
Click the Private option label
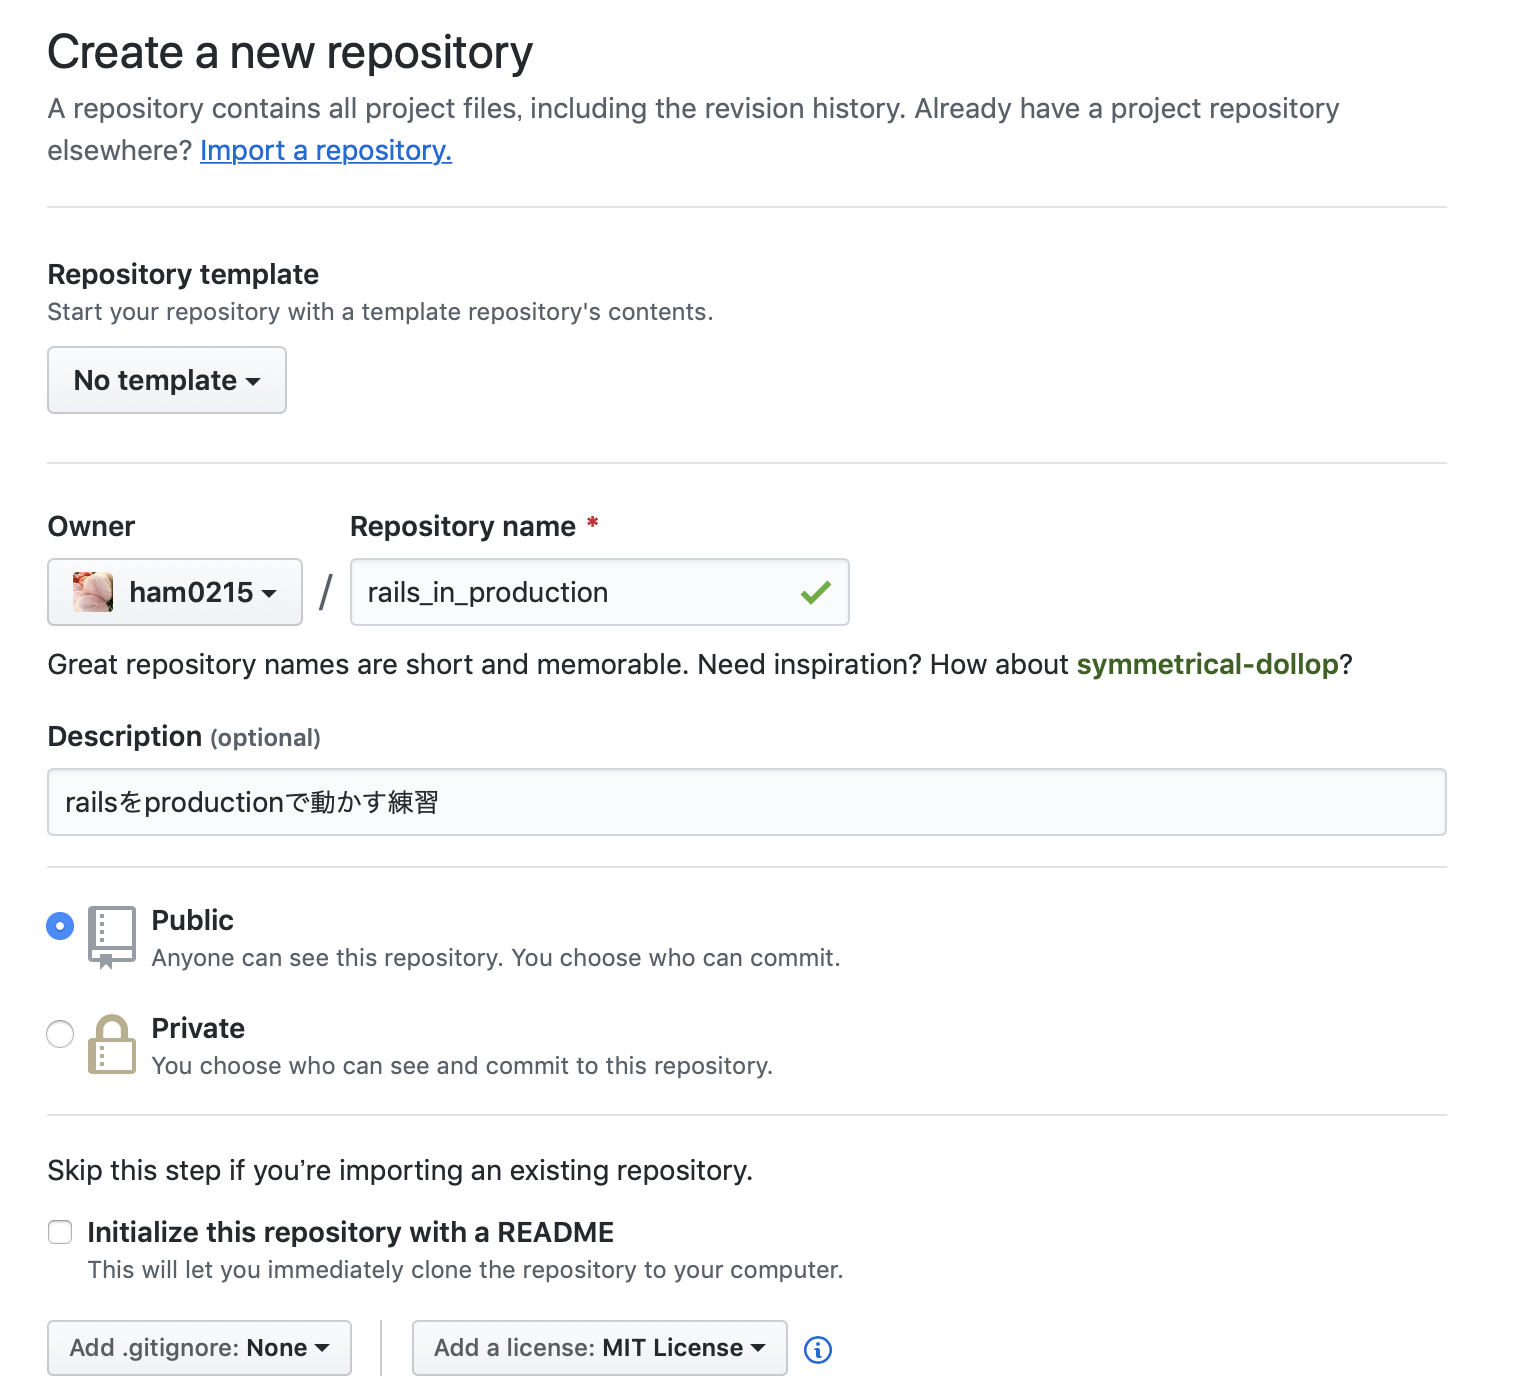pyautogui.click(x=198, y=1028)
